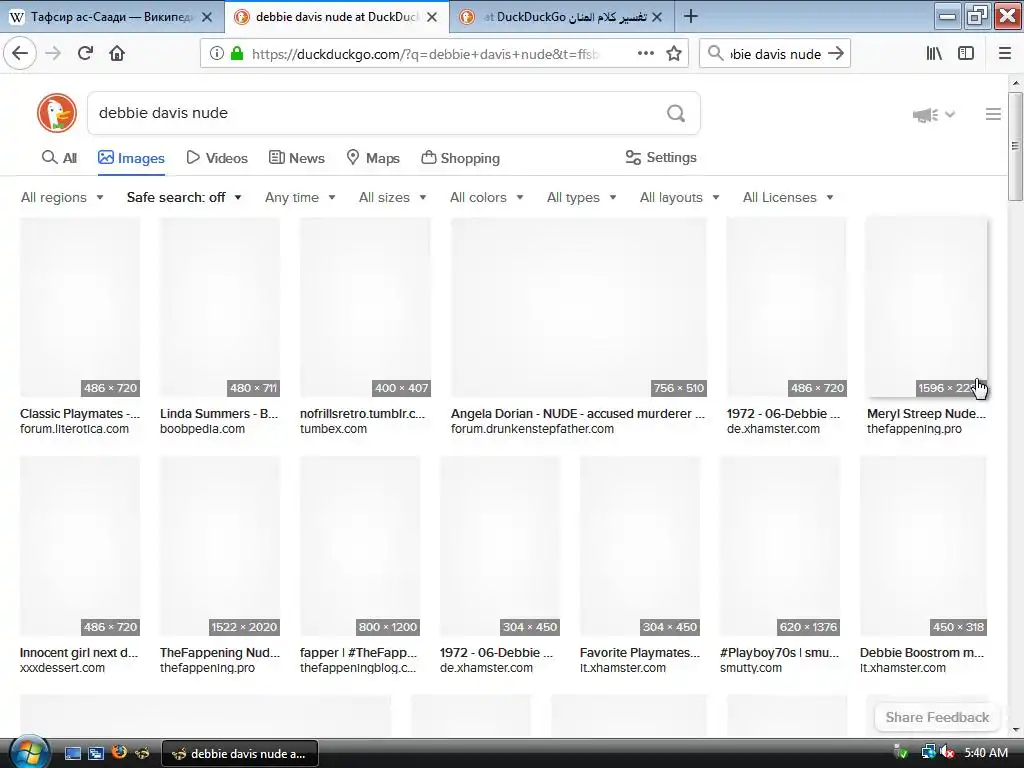The image size is (1024, 768).
Task: Click the Share Feedback button
Action: pos(937,717)
